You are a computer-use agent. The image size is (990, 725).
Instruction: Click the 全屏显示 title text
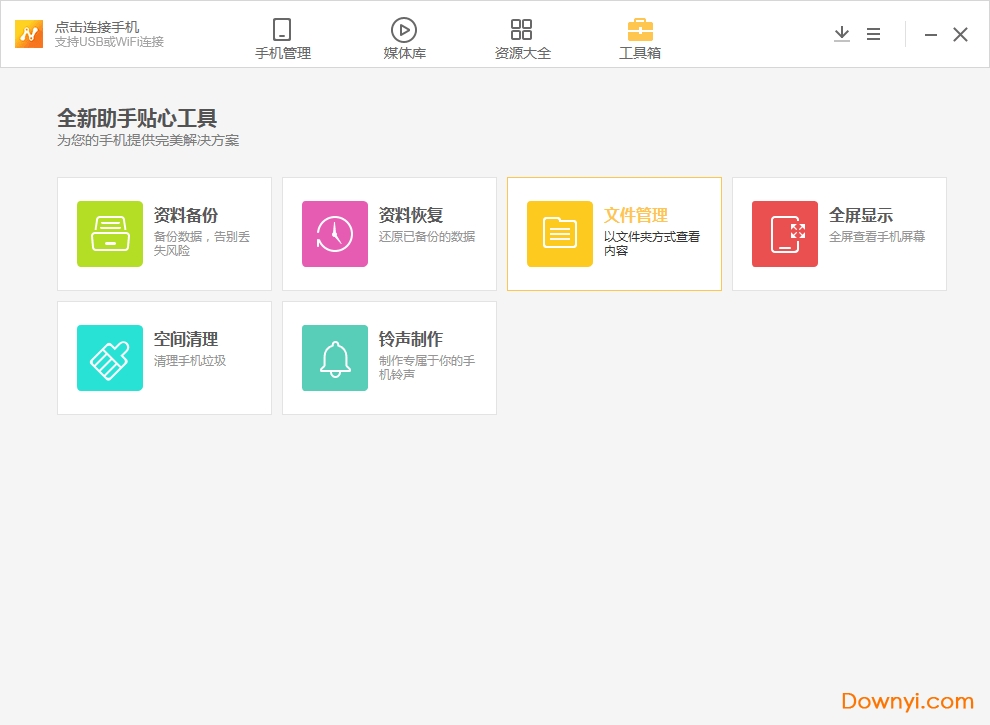861,215
